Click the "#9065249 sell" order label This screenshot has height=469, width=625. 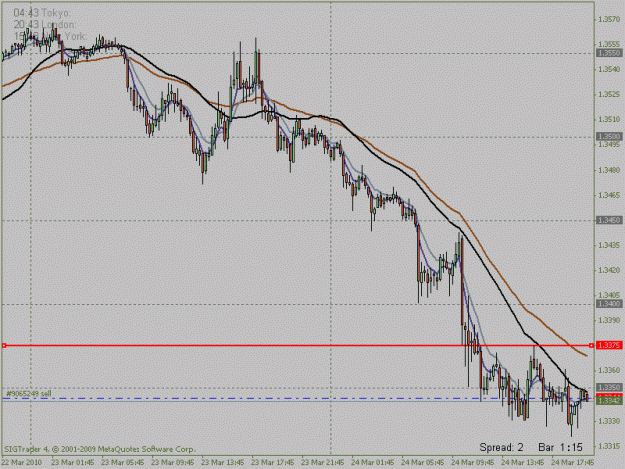(29, 394)
